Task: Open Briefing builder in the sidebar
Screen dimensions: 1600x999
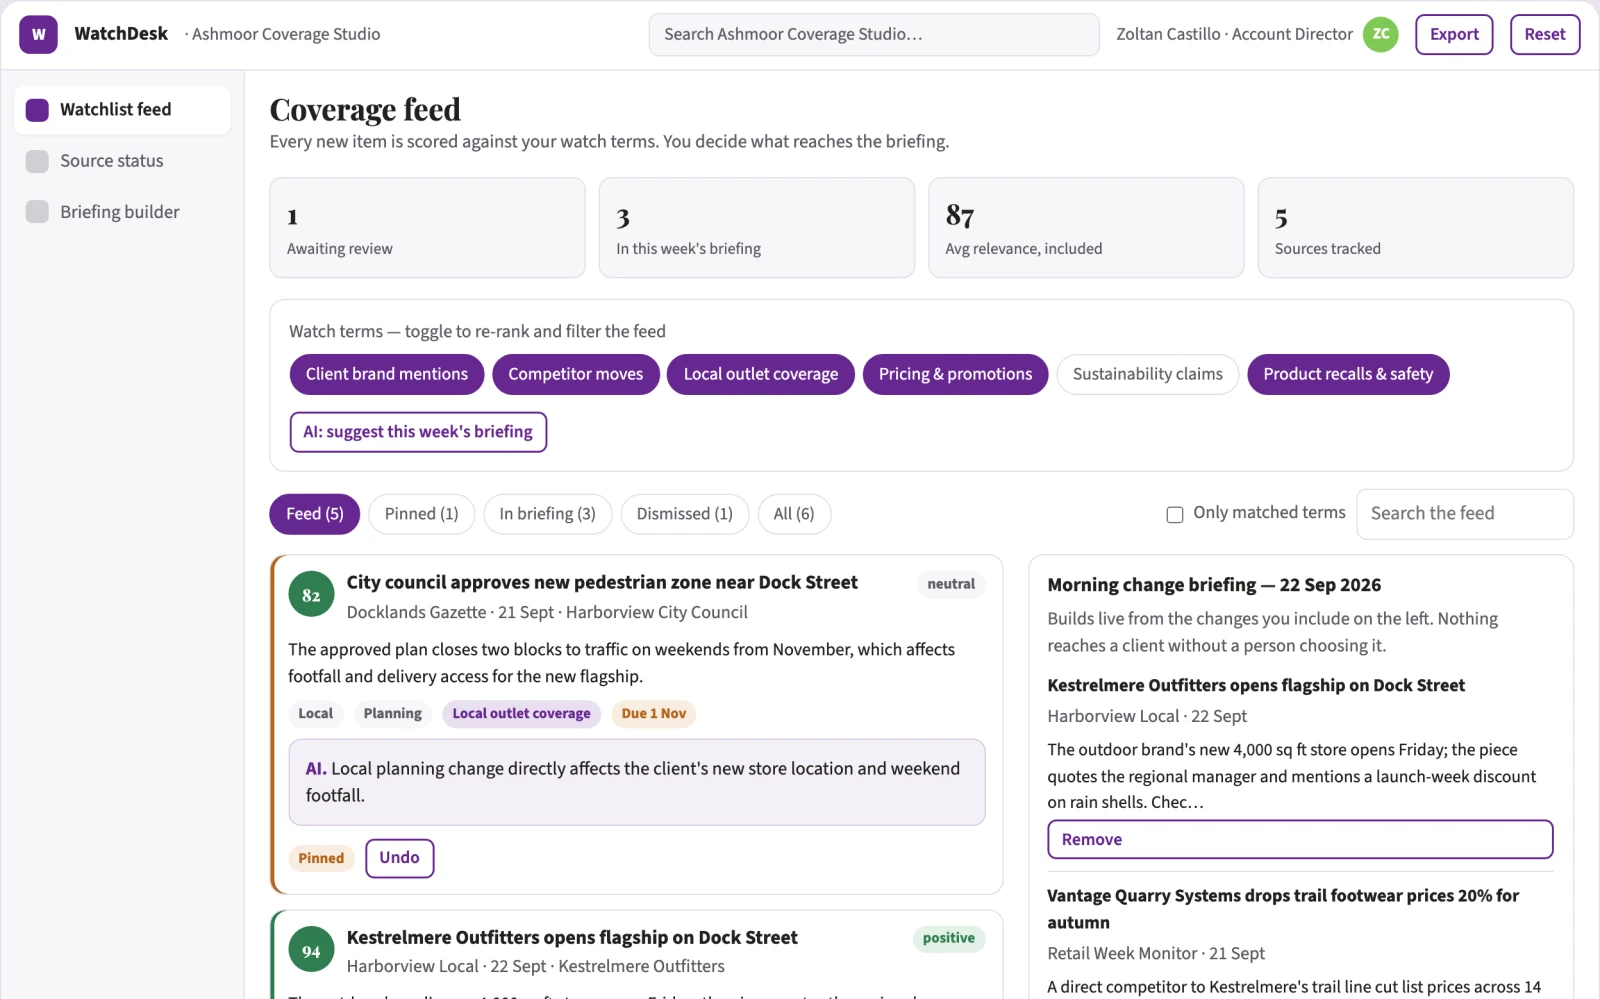Action: coord(122,212)
